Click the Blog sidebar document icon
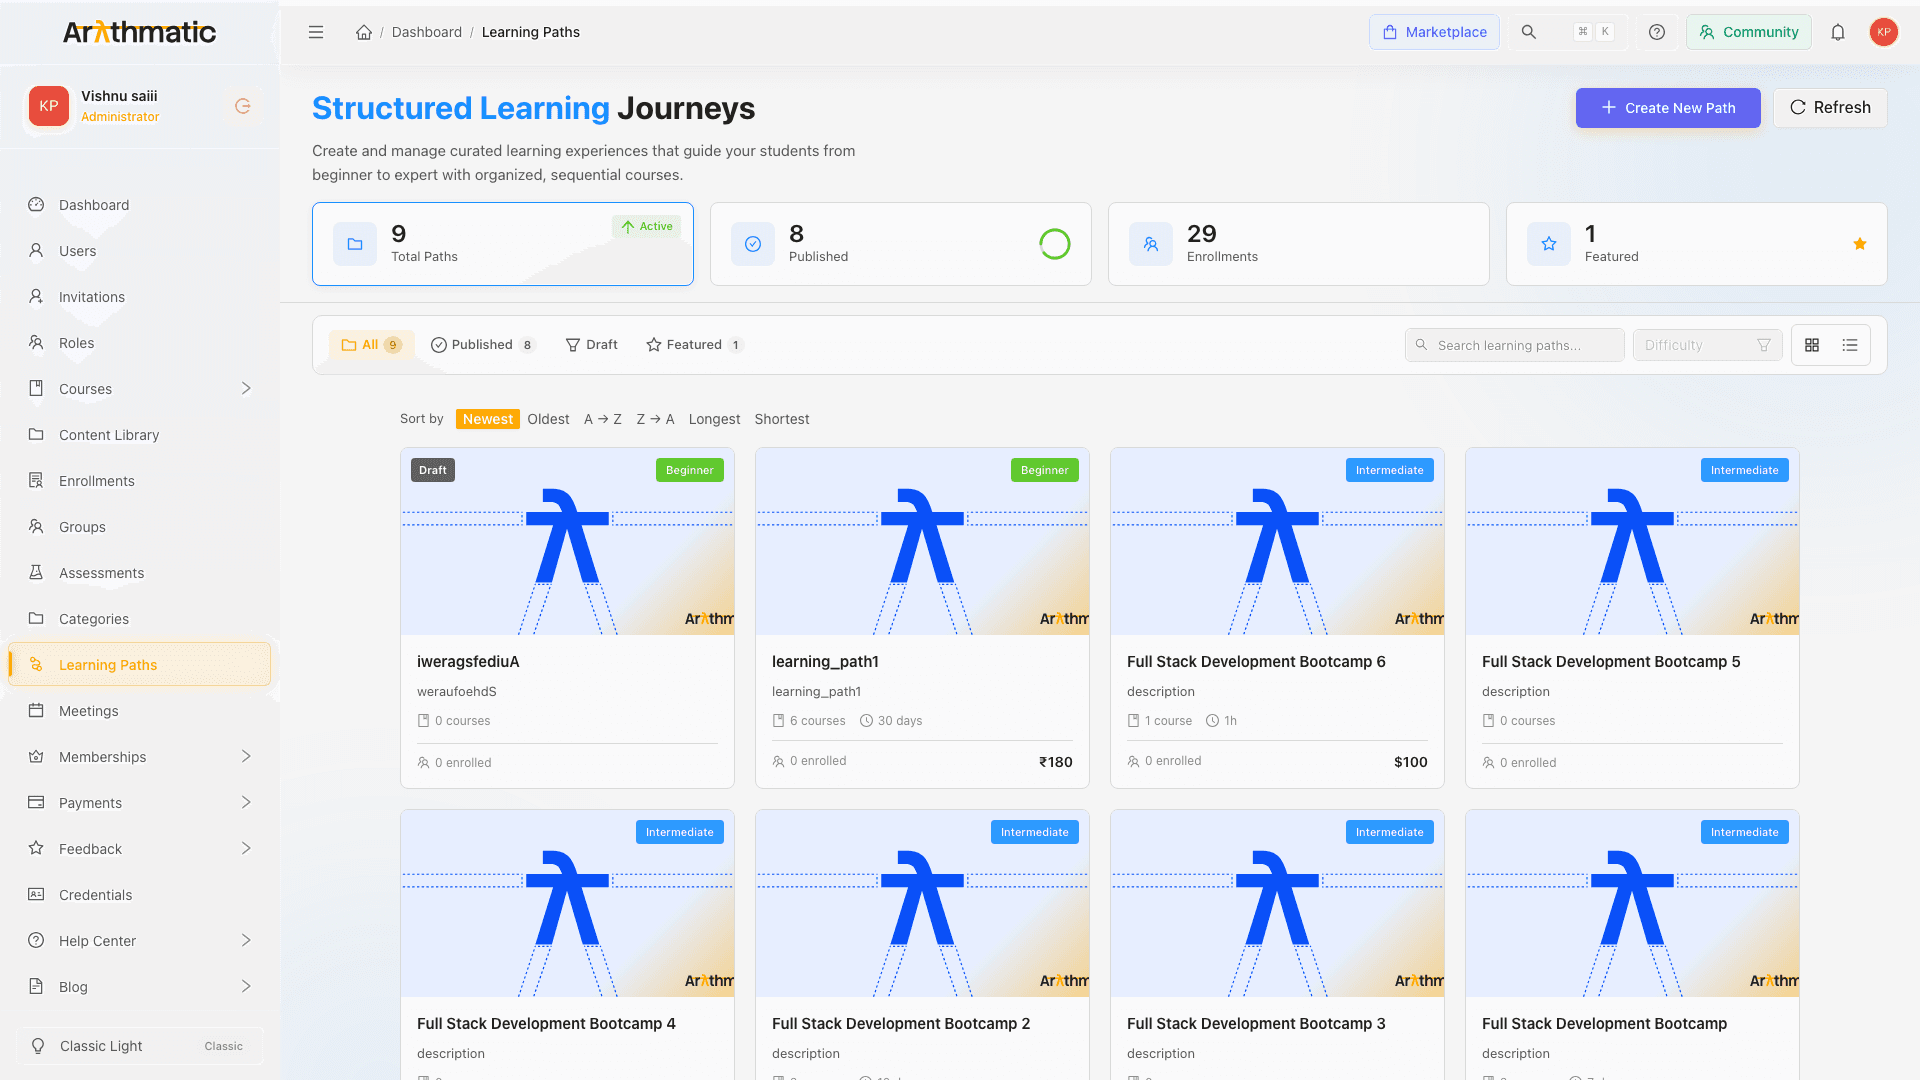Viewport: 1920px width, 1080px height. [x=36, y=986]
